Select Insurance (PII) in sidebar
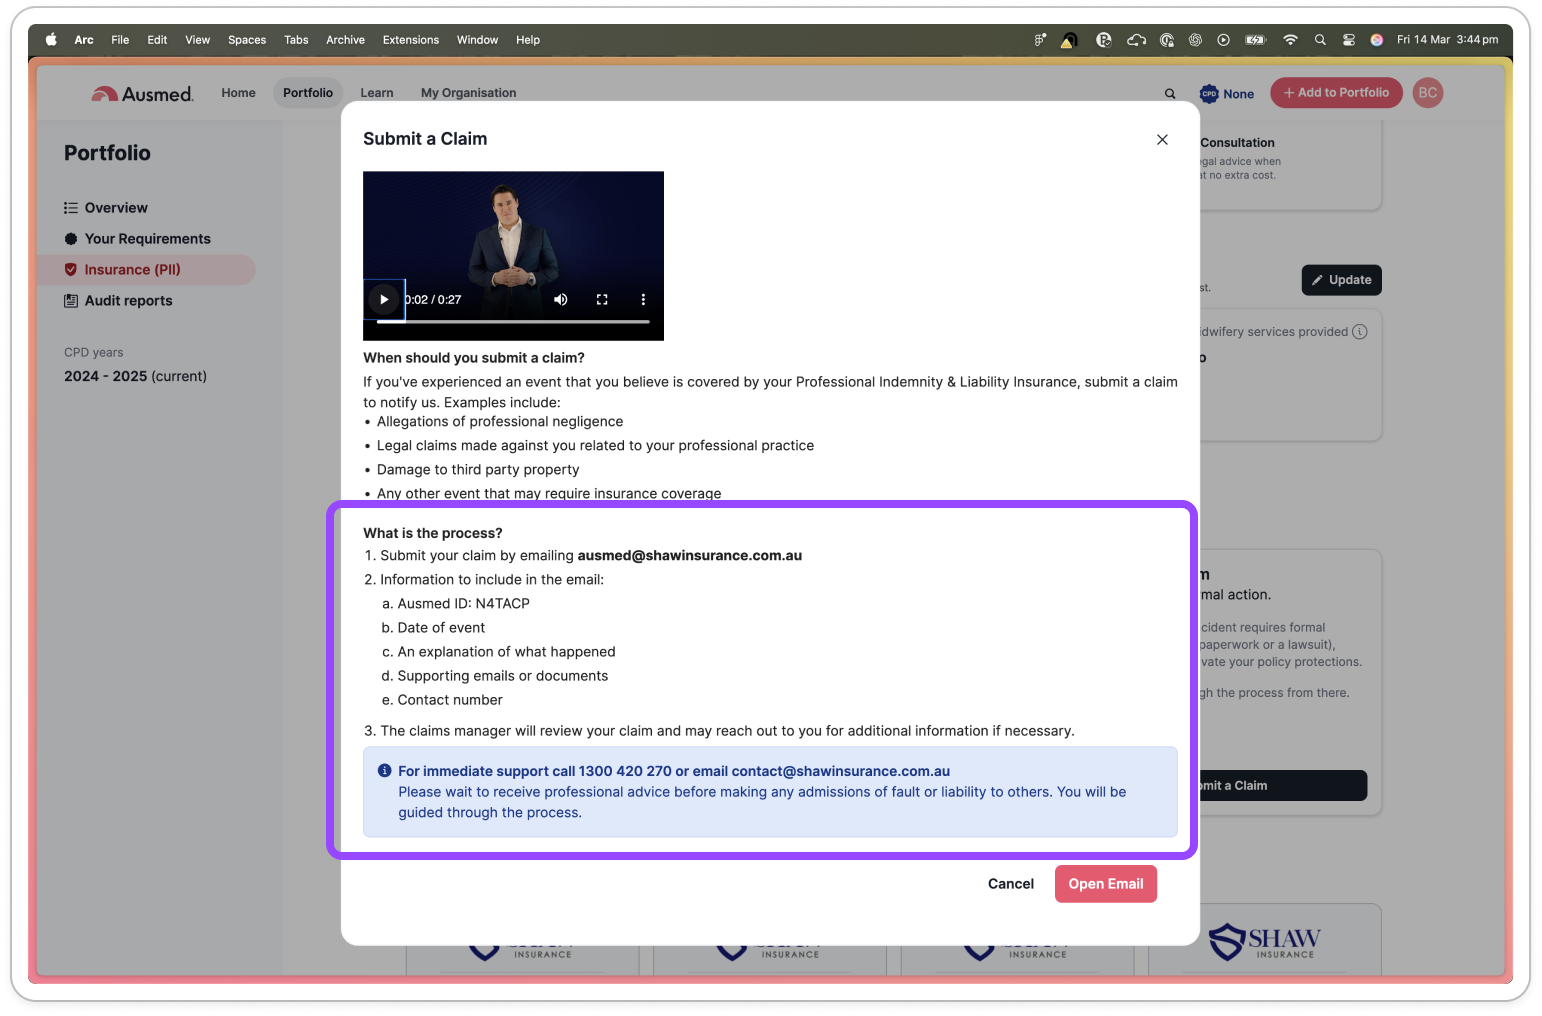This screenshot has height=1016, width=1542. [x=146, y=270]
